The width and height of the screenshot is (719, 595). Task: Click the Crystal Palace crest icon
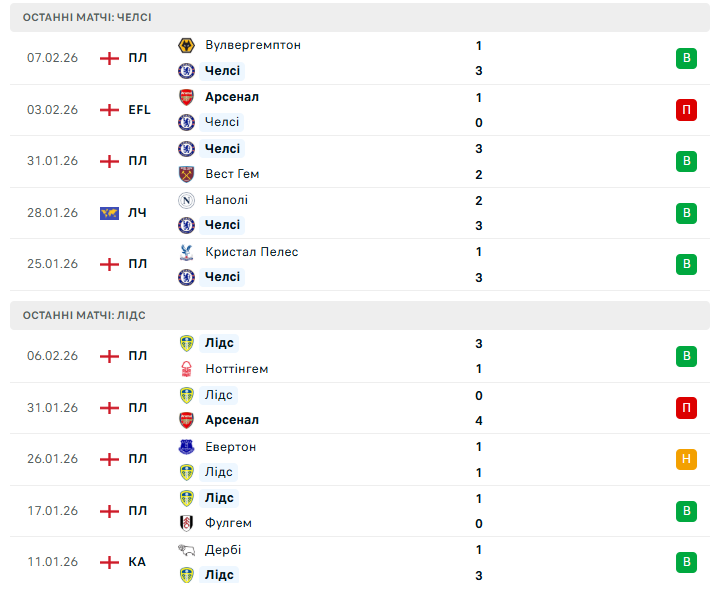[x=186, y=252]
